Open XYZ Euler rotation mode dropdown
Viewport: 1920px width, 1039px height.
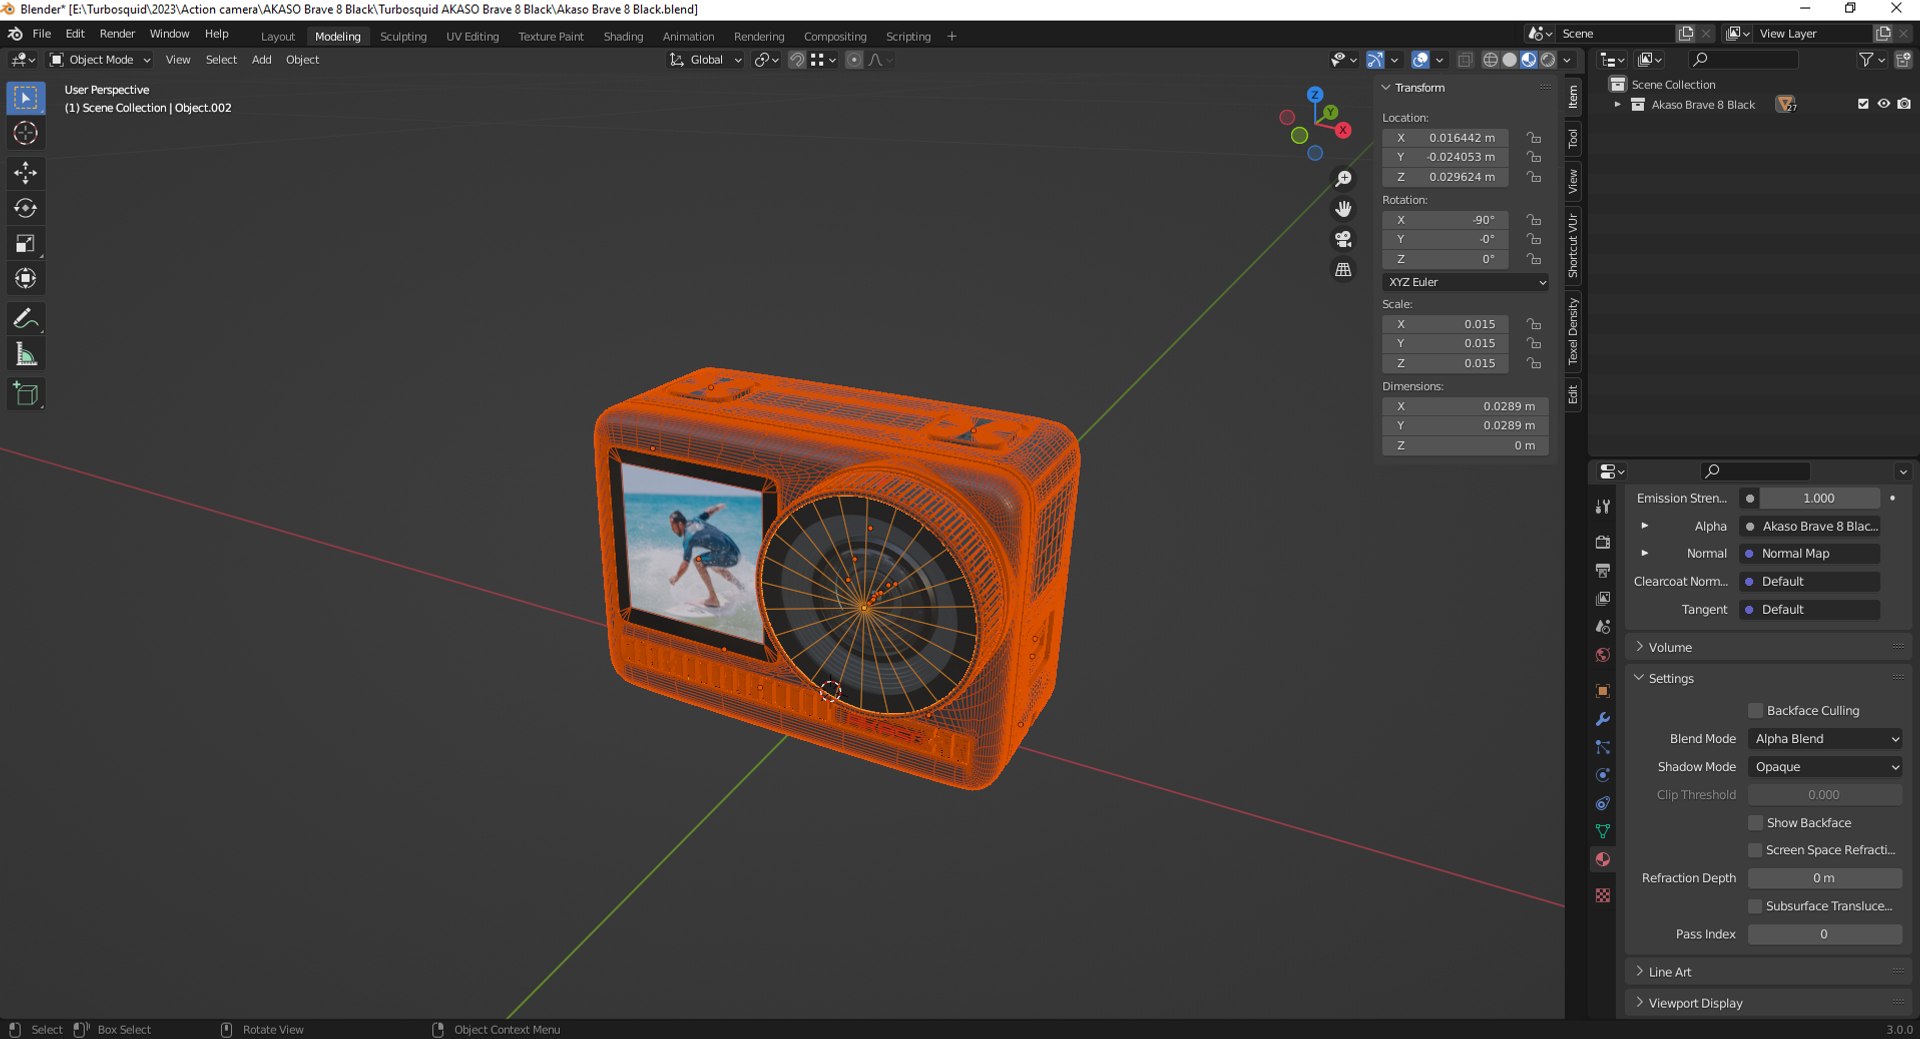[x=1466, y=282]
